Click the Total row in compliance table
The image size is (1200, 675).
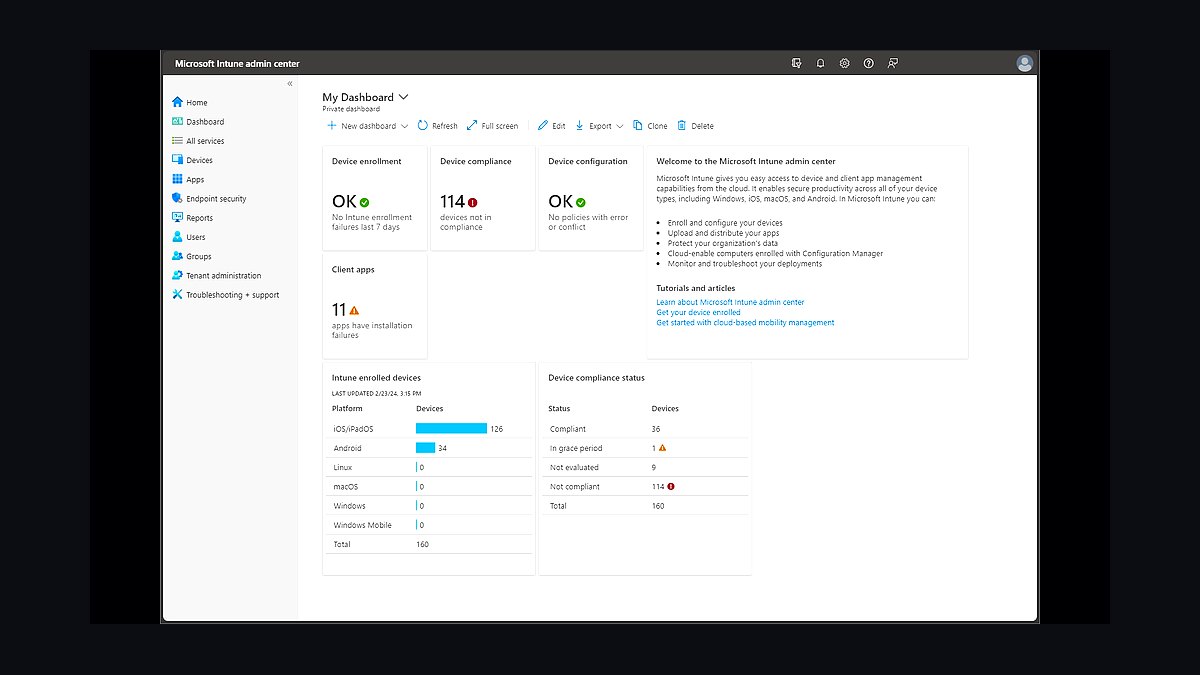tap(647, 506)
